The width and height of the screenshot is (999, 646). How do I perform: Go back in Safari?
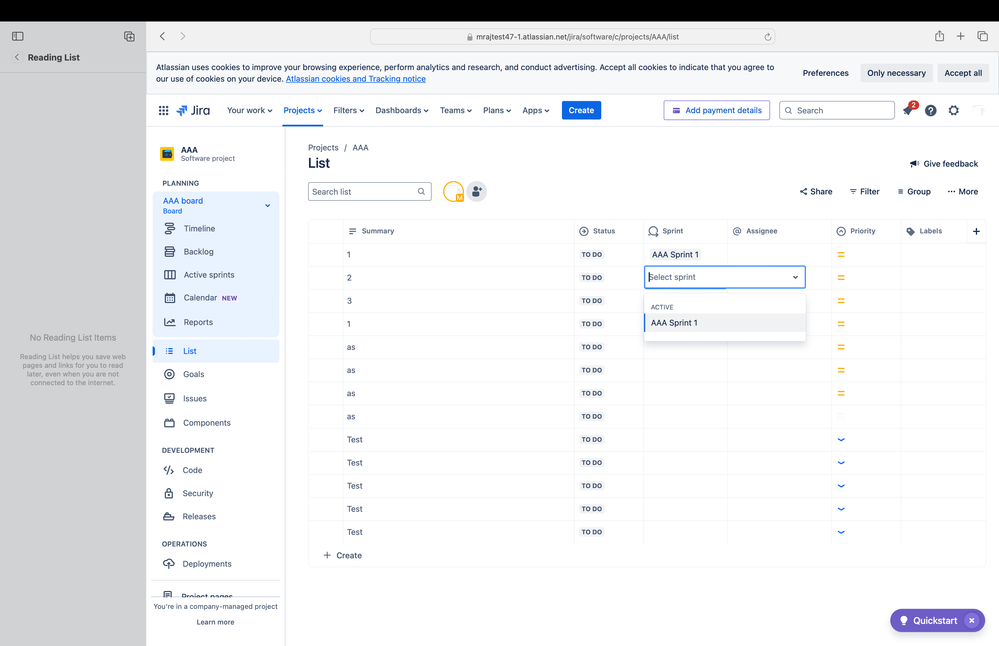(x=162, y=36)
